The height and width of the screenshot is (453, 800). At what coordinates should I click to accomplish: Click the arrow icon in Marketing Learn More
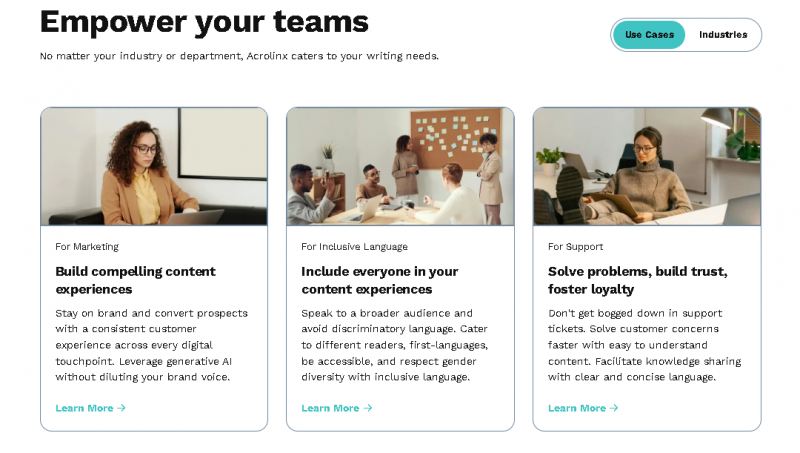tap(122, 408)
